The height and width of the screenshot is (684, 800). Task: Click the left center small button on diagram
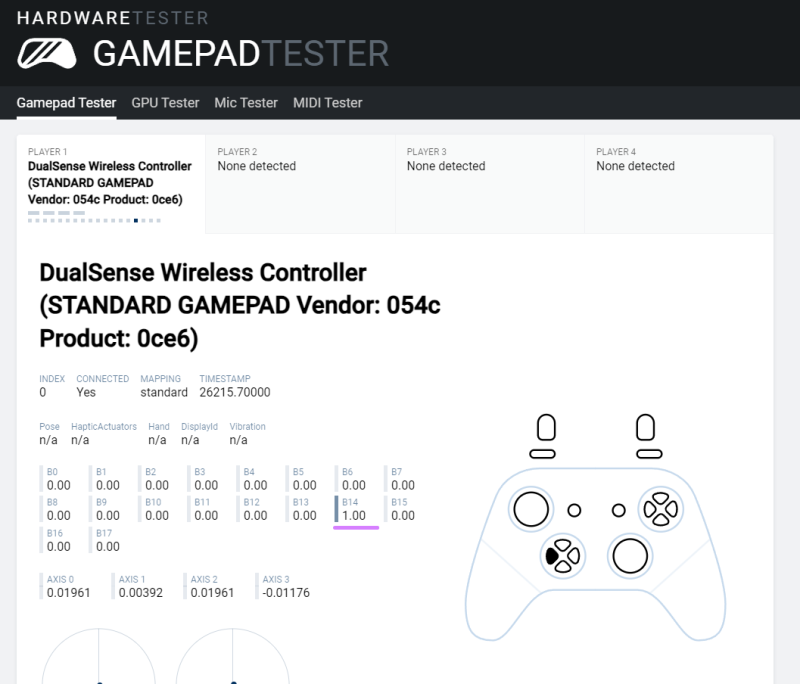point(574,510)
